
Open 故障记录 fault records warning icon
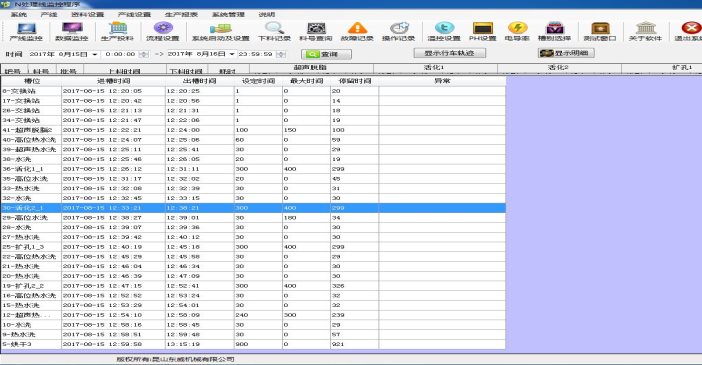357,32
